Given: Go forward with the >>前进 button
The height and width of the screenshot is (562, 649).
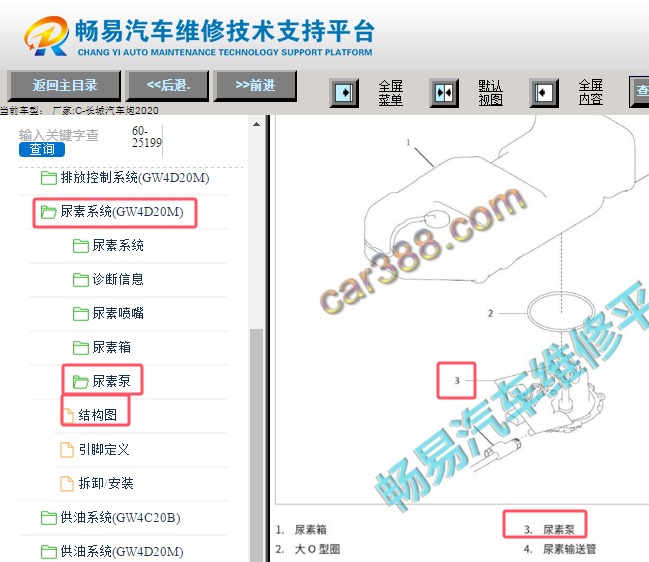Looking at the screenshot, I should (x=255, y=86).
